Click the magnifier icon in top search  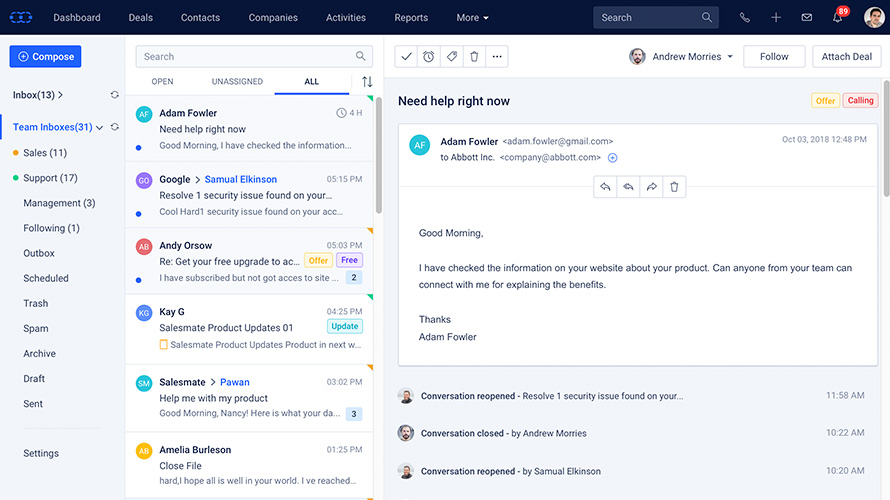[707, 18]
